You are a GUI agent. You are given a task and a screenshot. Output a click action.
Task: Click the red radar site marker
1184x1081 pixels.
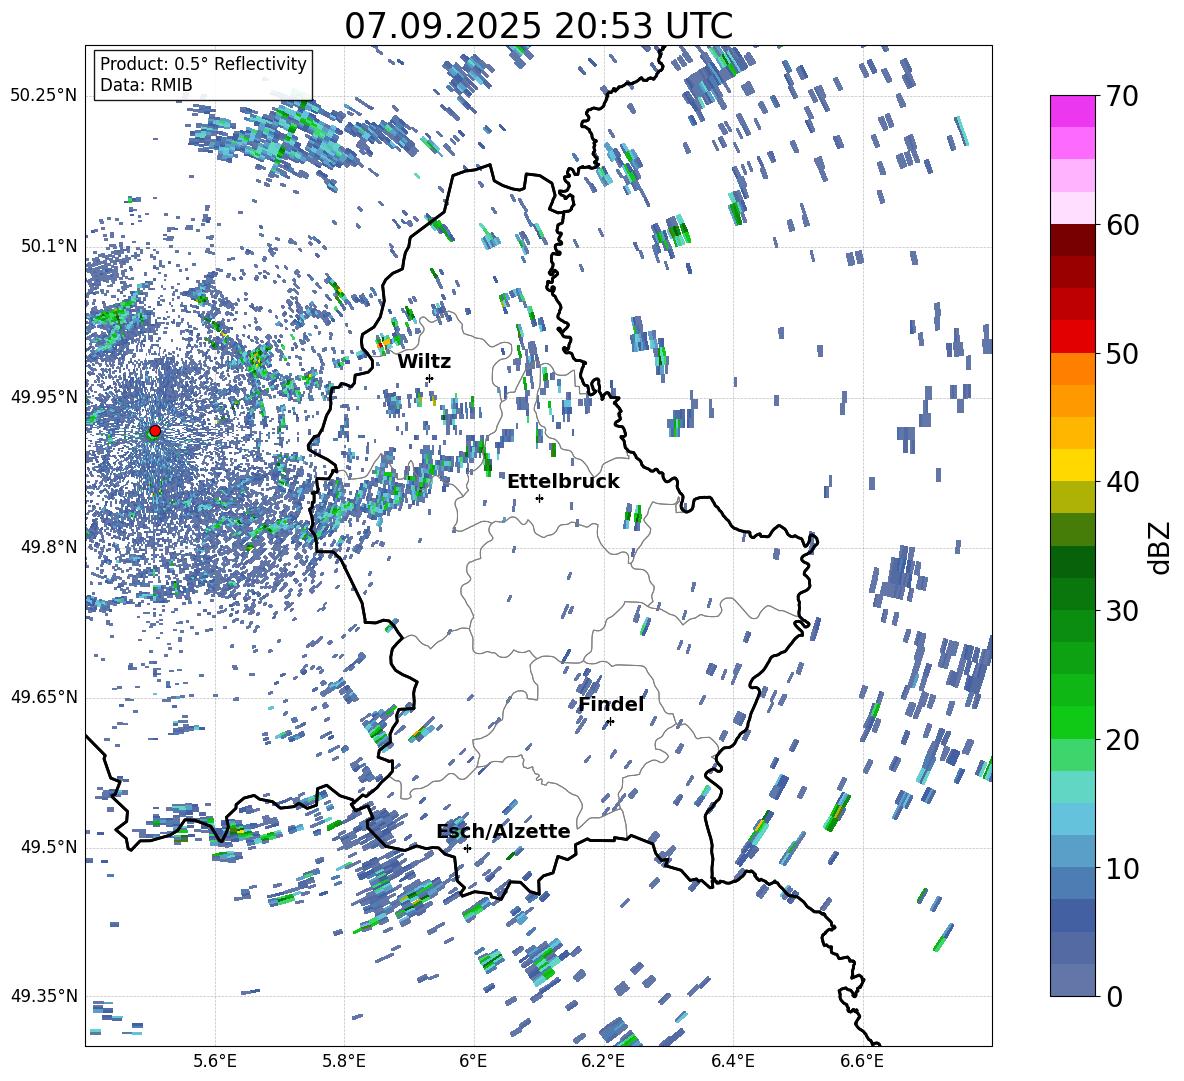(155, 431)
